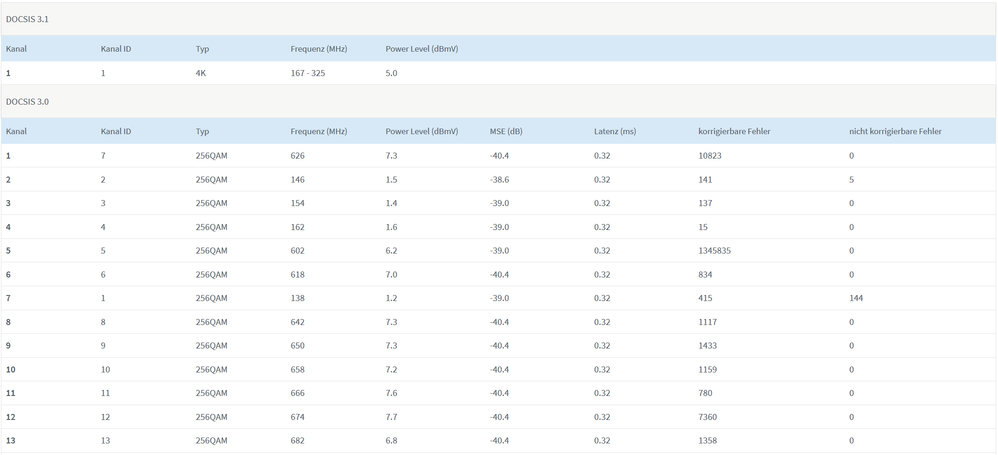
Task: Click power level 6.8 cell
Action: [391, 441]
